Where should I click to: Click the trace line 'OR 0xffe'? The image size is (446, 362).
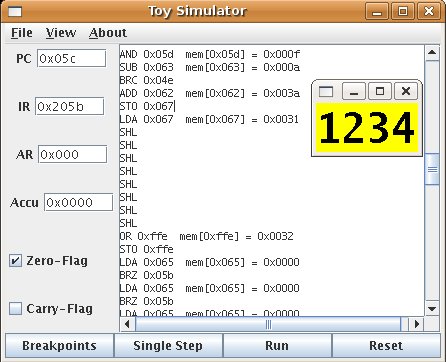[x=144, y=236]
